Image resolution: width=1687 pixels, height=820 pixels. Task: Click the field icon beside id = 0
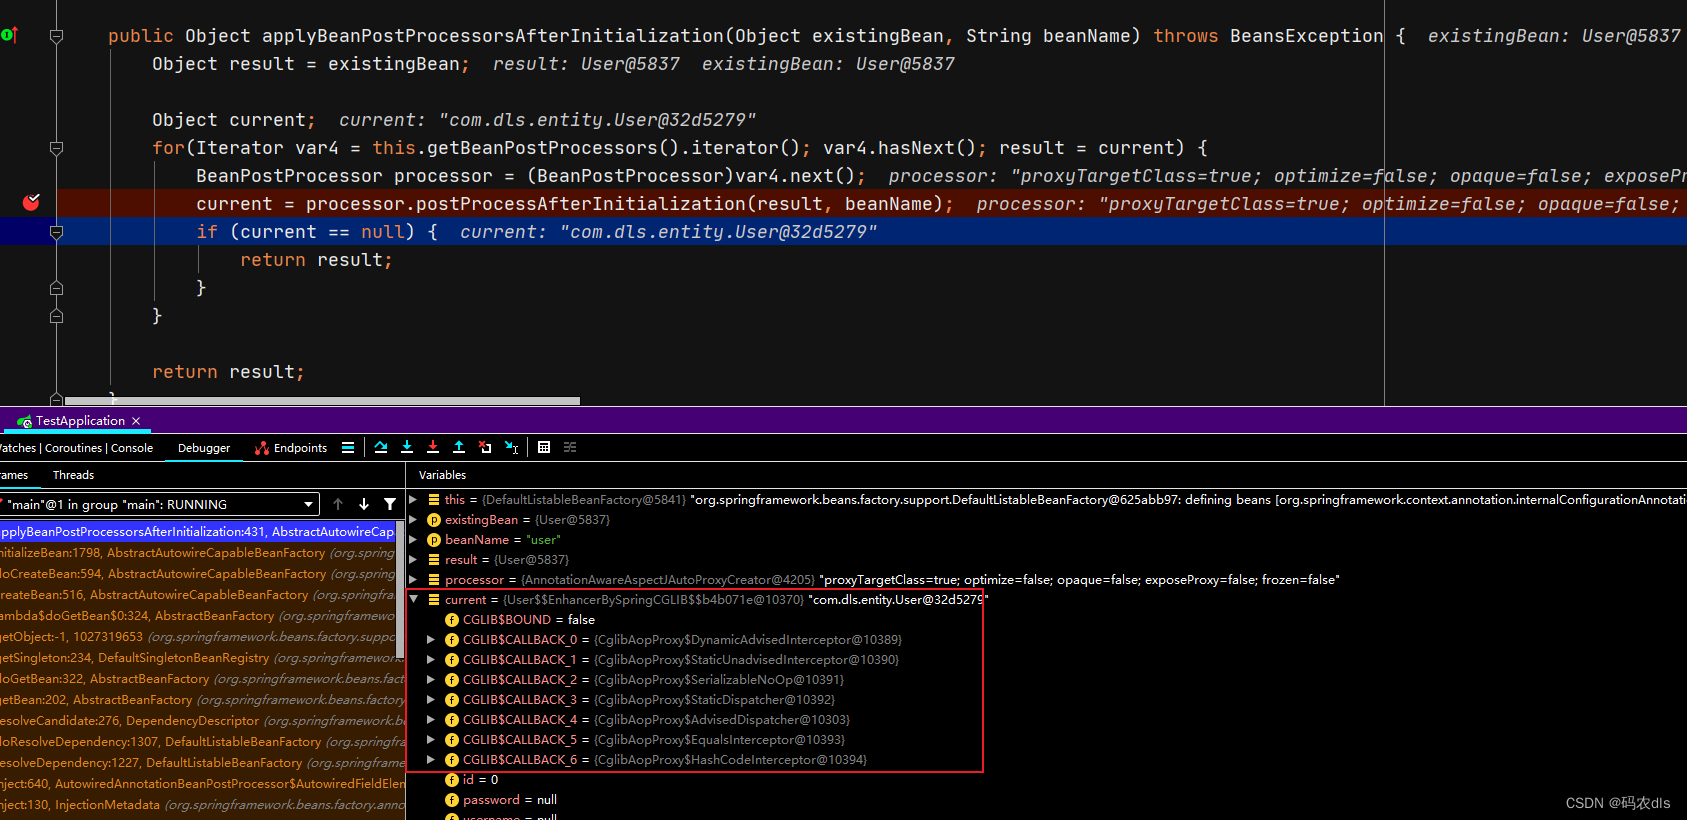click(452, 780)
